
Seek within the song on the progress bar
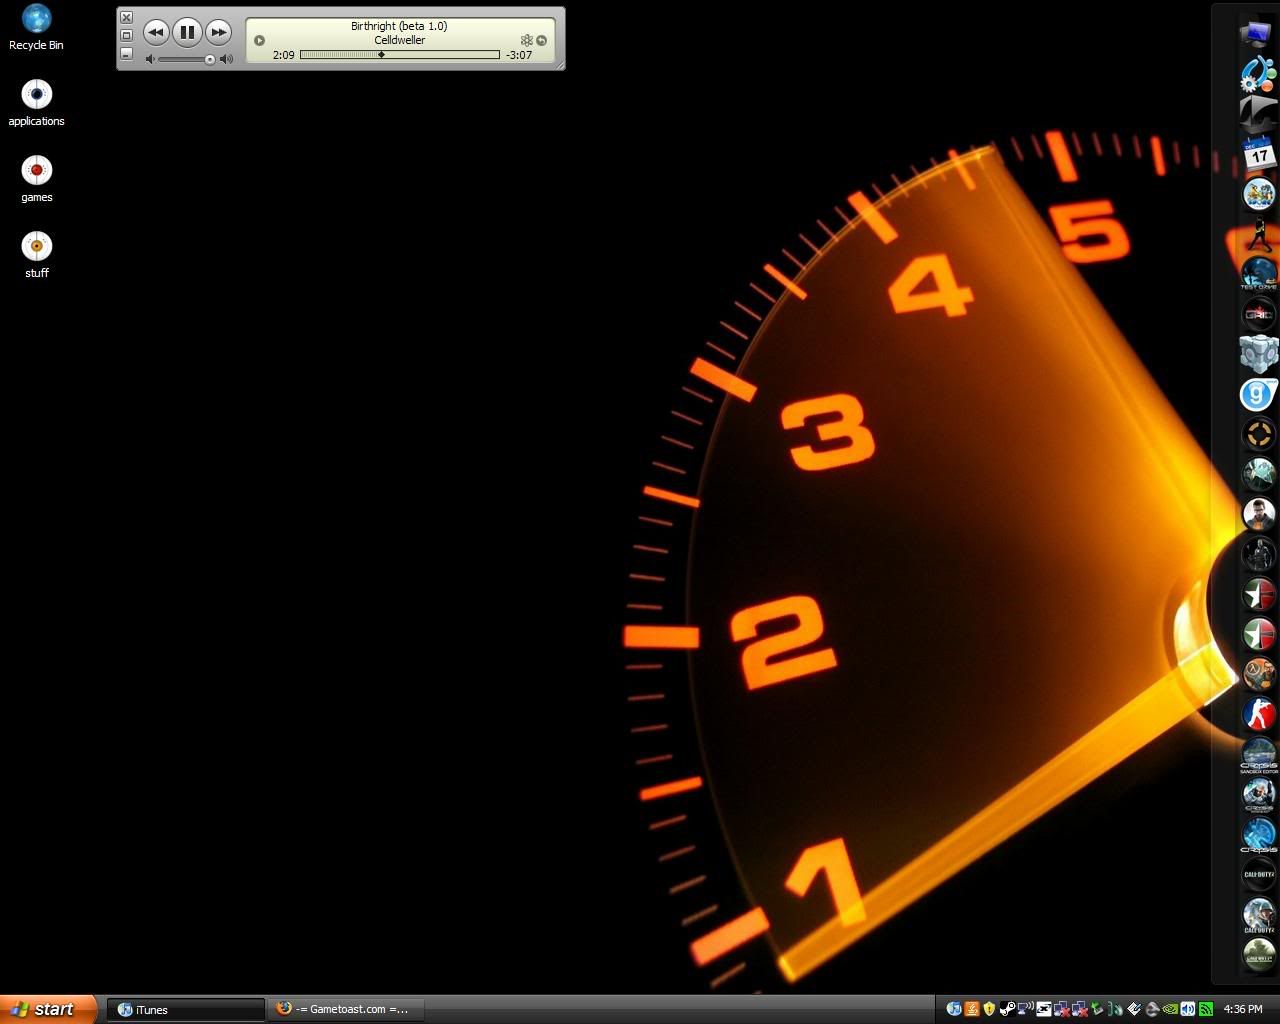point(399,55)
